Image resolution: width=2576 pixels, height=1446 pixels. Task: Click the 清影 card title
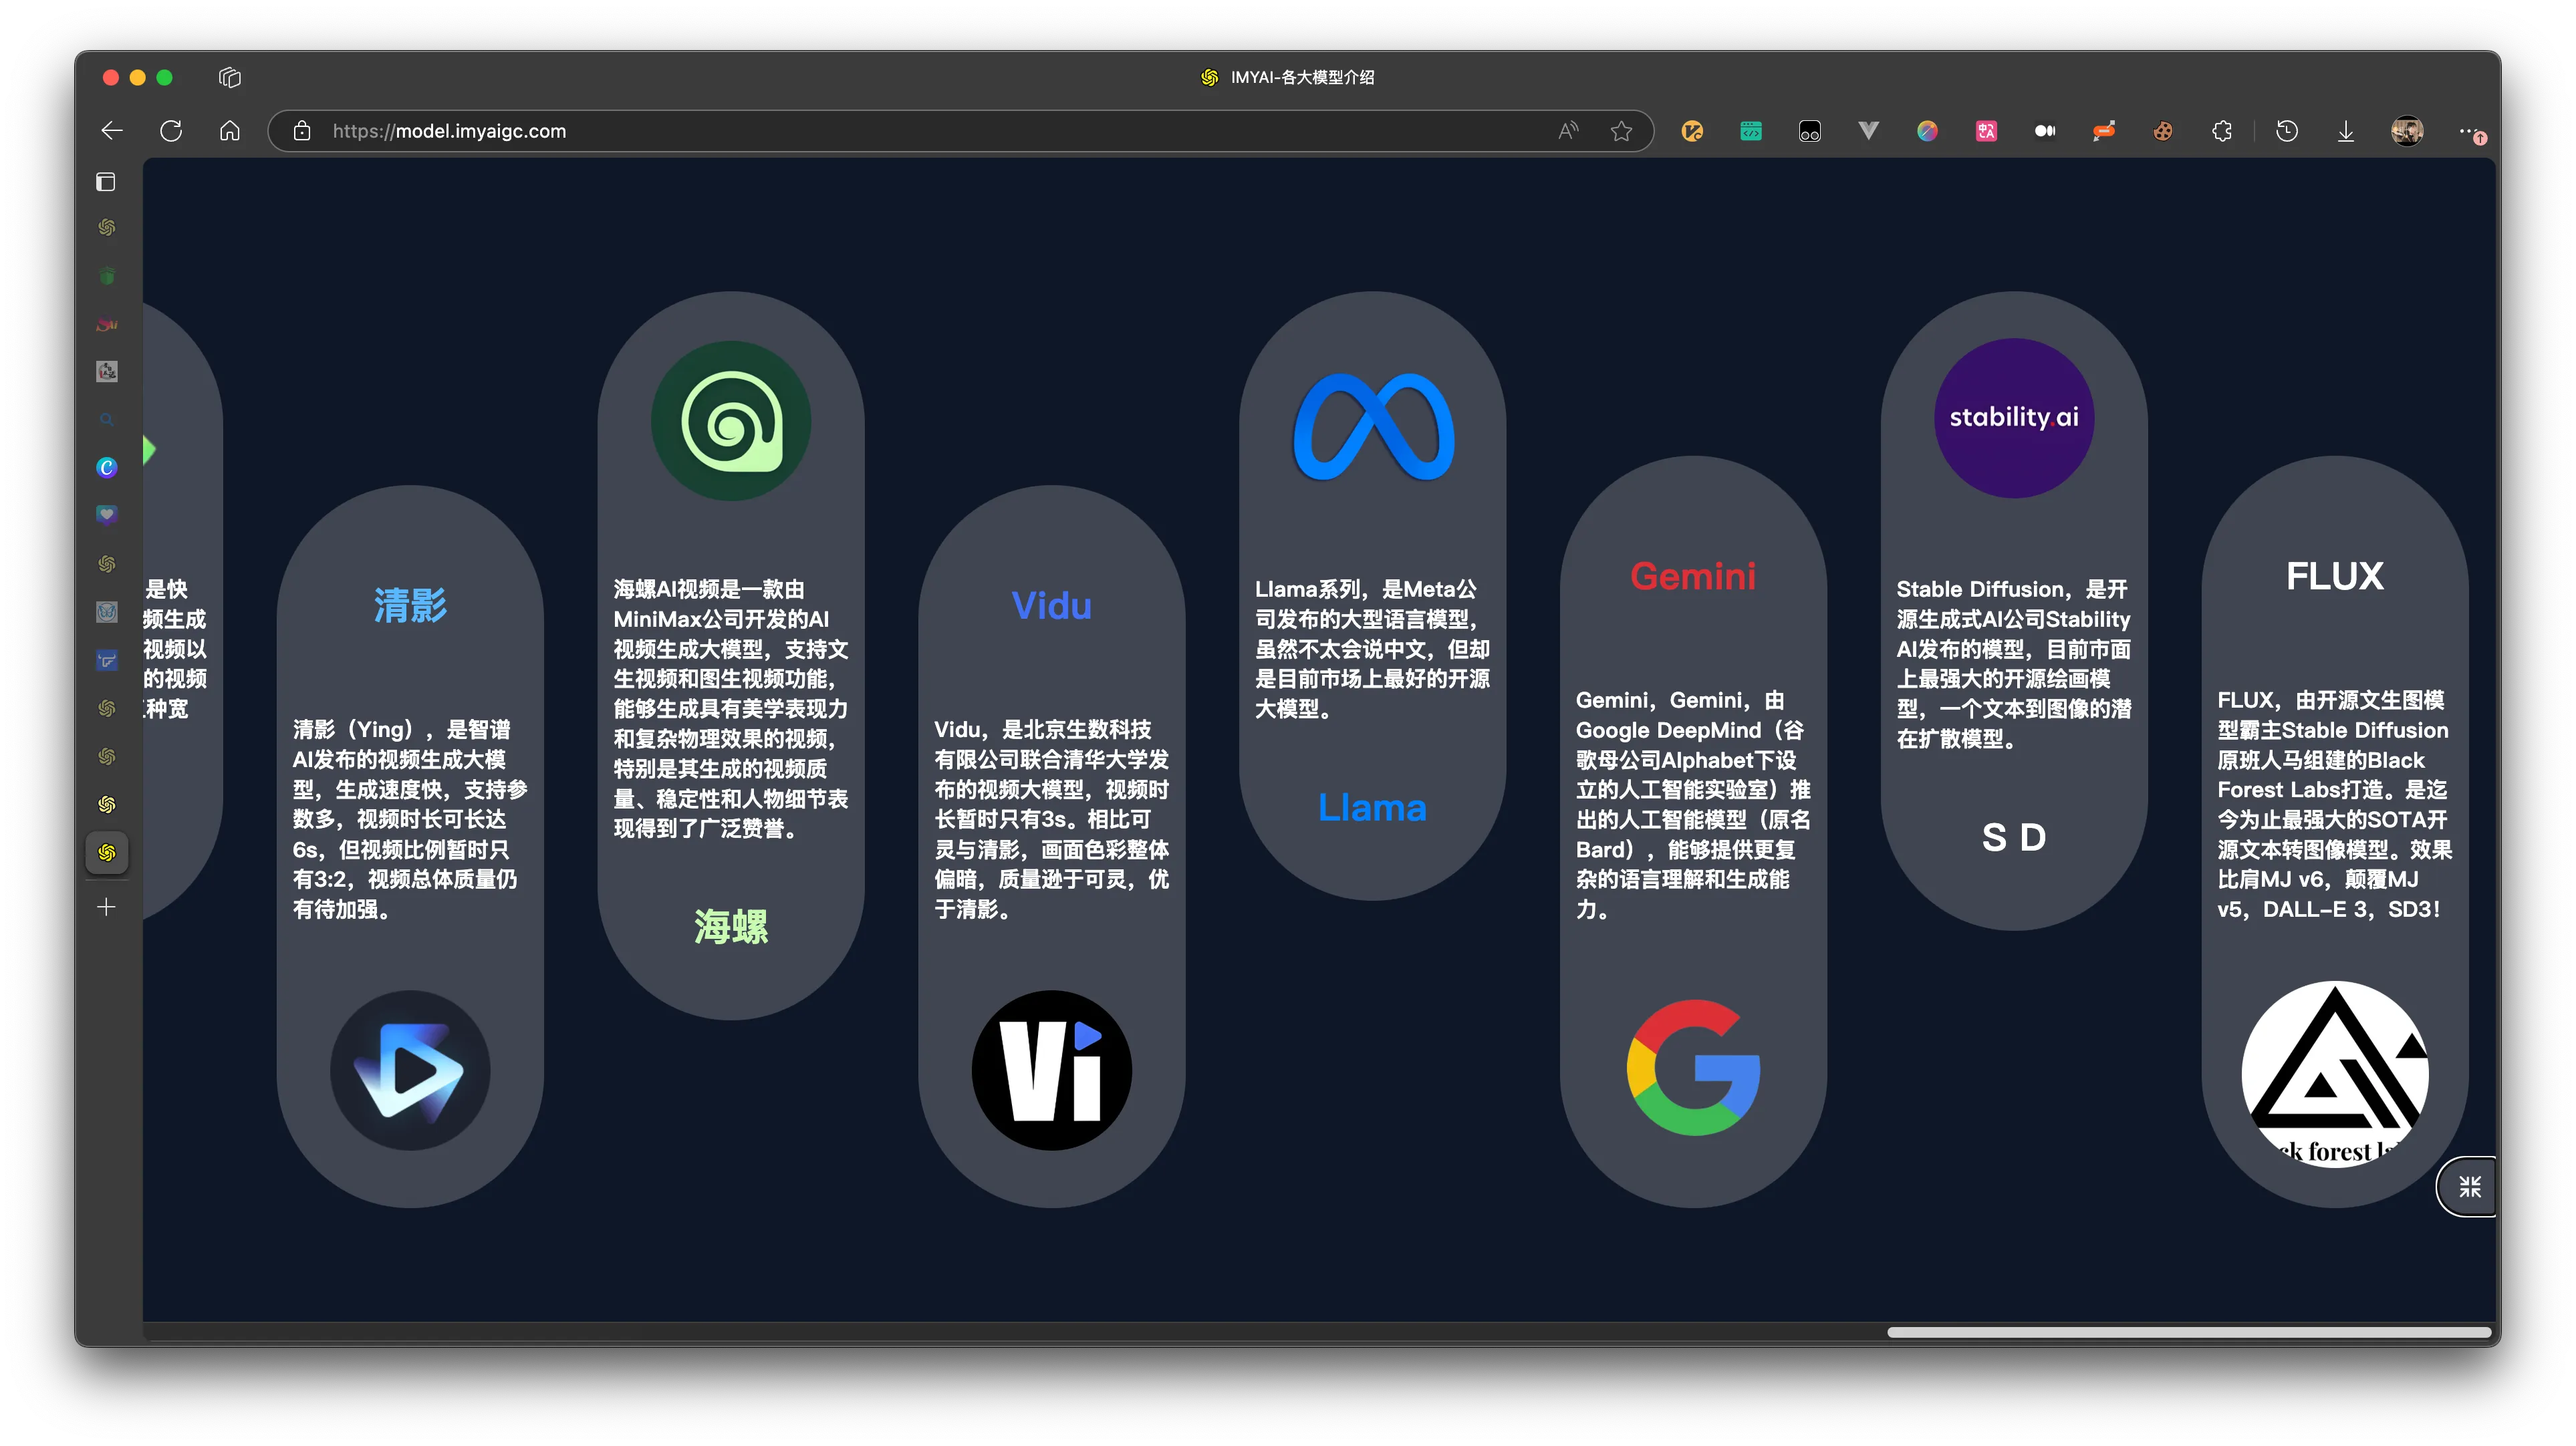(x=410, y=606)
